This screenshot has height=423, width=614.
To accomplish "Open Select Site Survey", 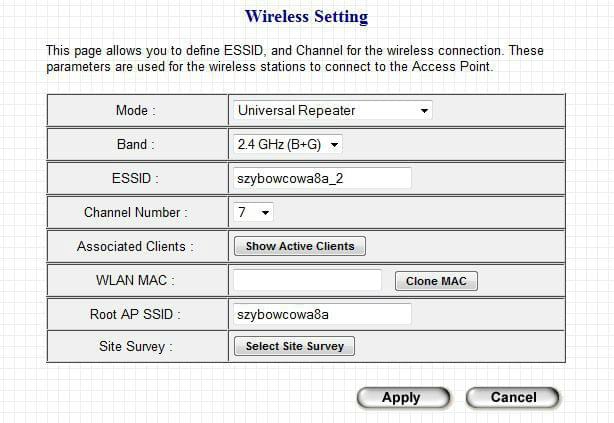I will click(294, 346).
